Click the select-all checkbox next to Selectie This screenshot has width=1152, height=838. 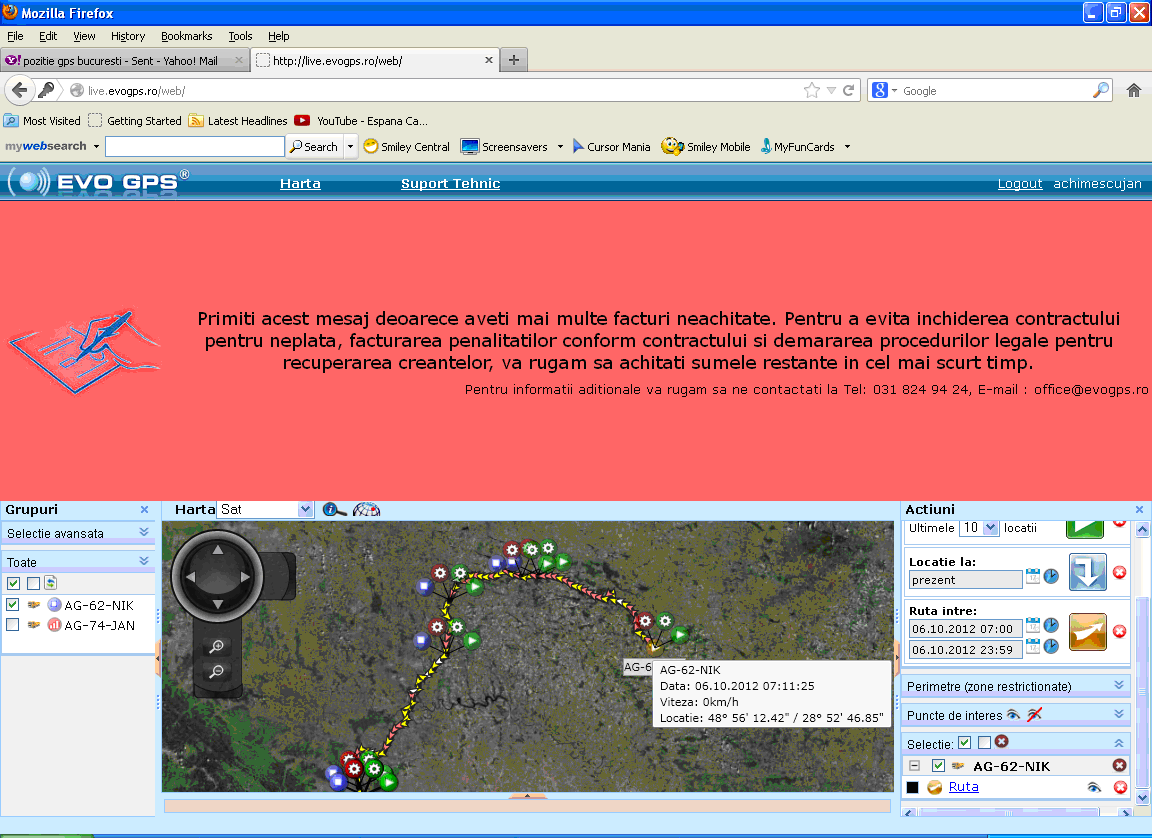[x=965, y=743]
